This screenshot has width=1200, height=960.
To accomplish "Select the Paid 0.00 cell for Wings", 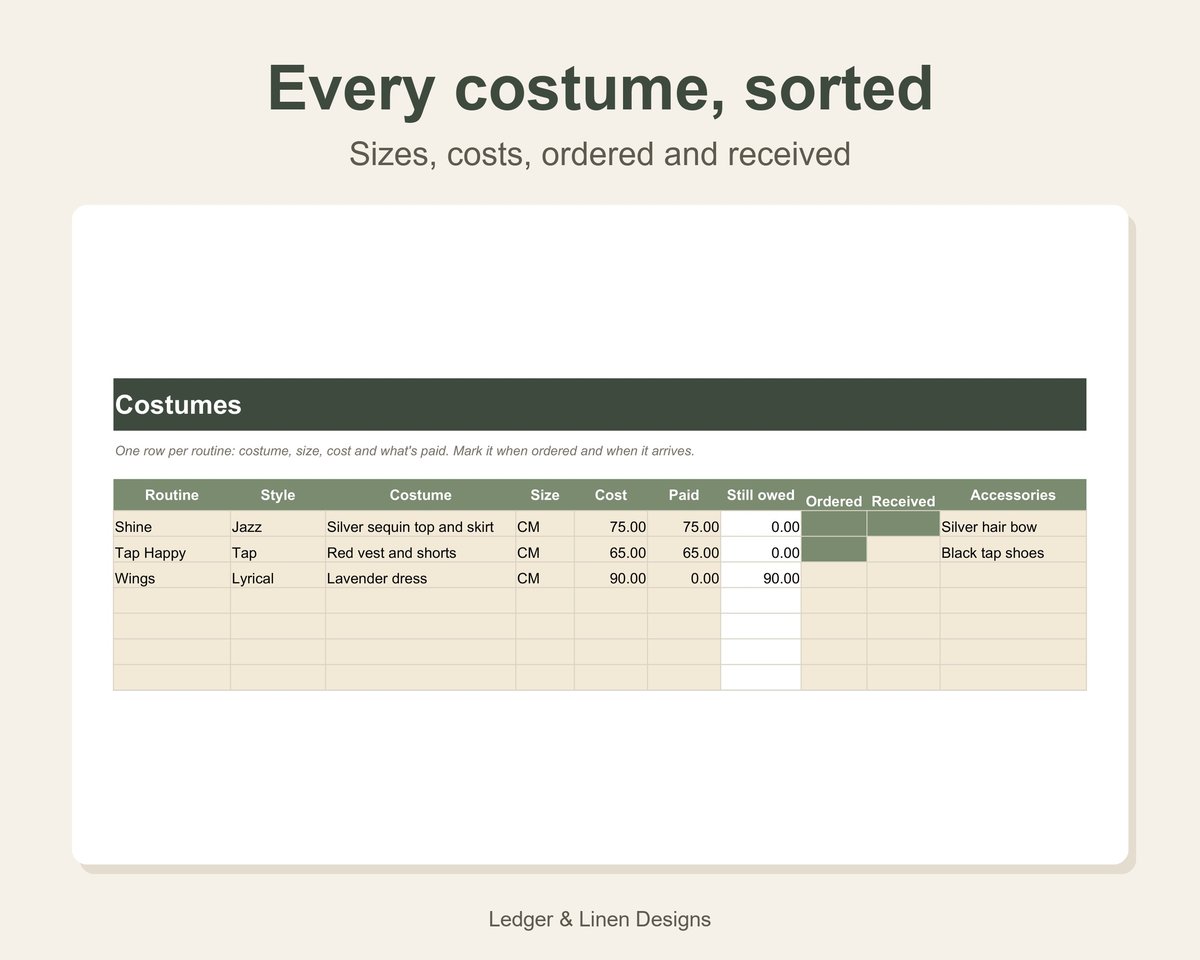I will [x=684, y=575].
